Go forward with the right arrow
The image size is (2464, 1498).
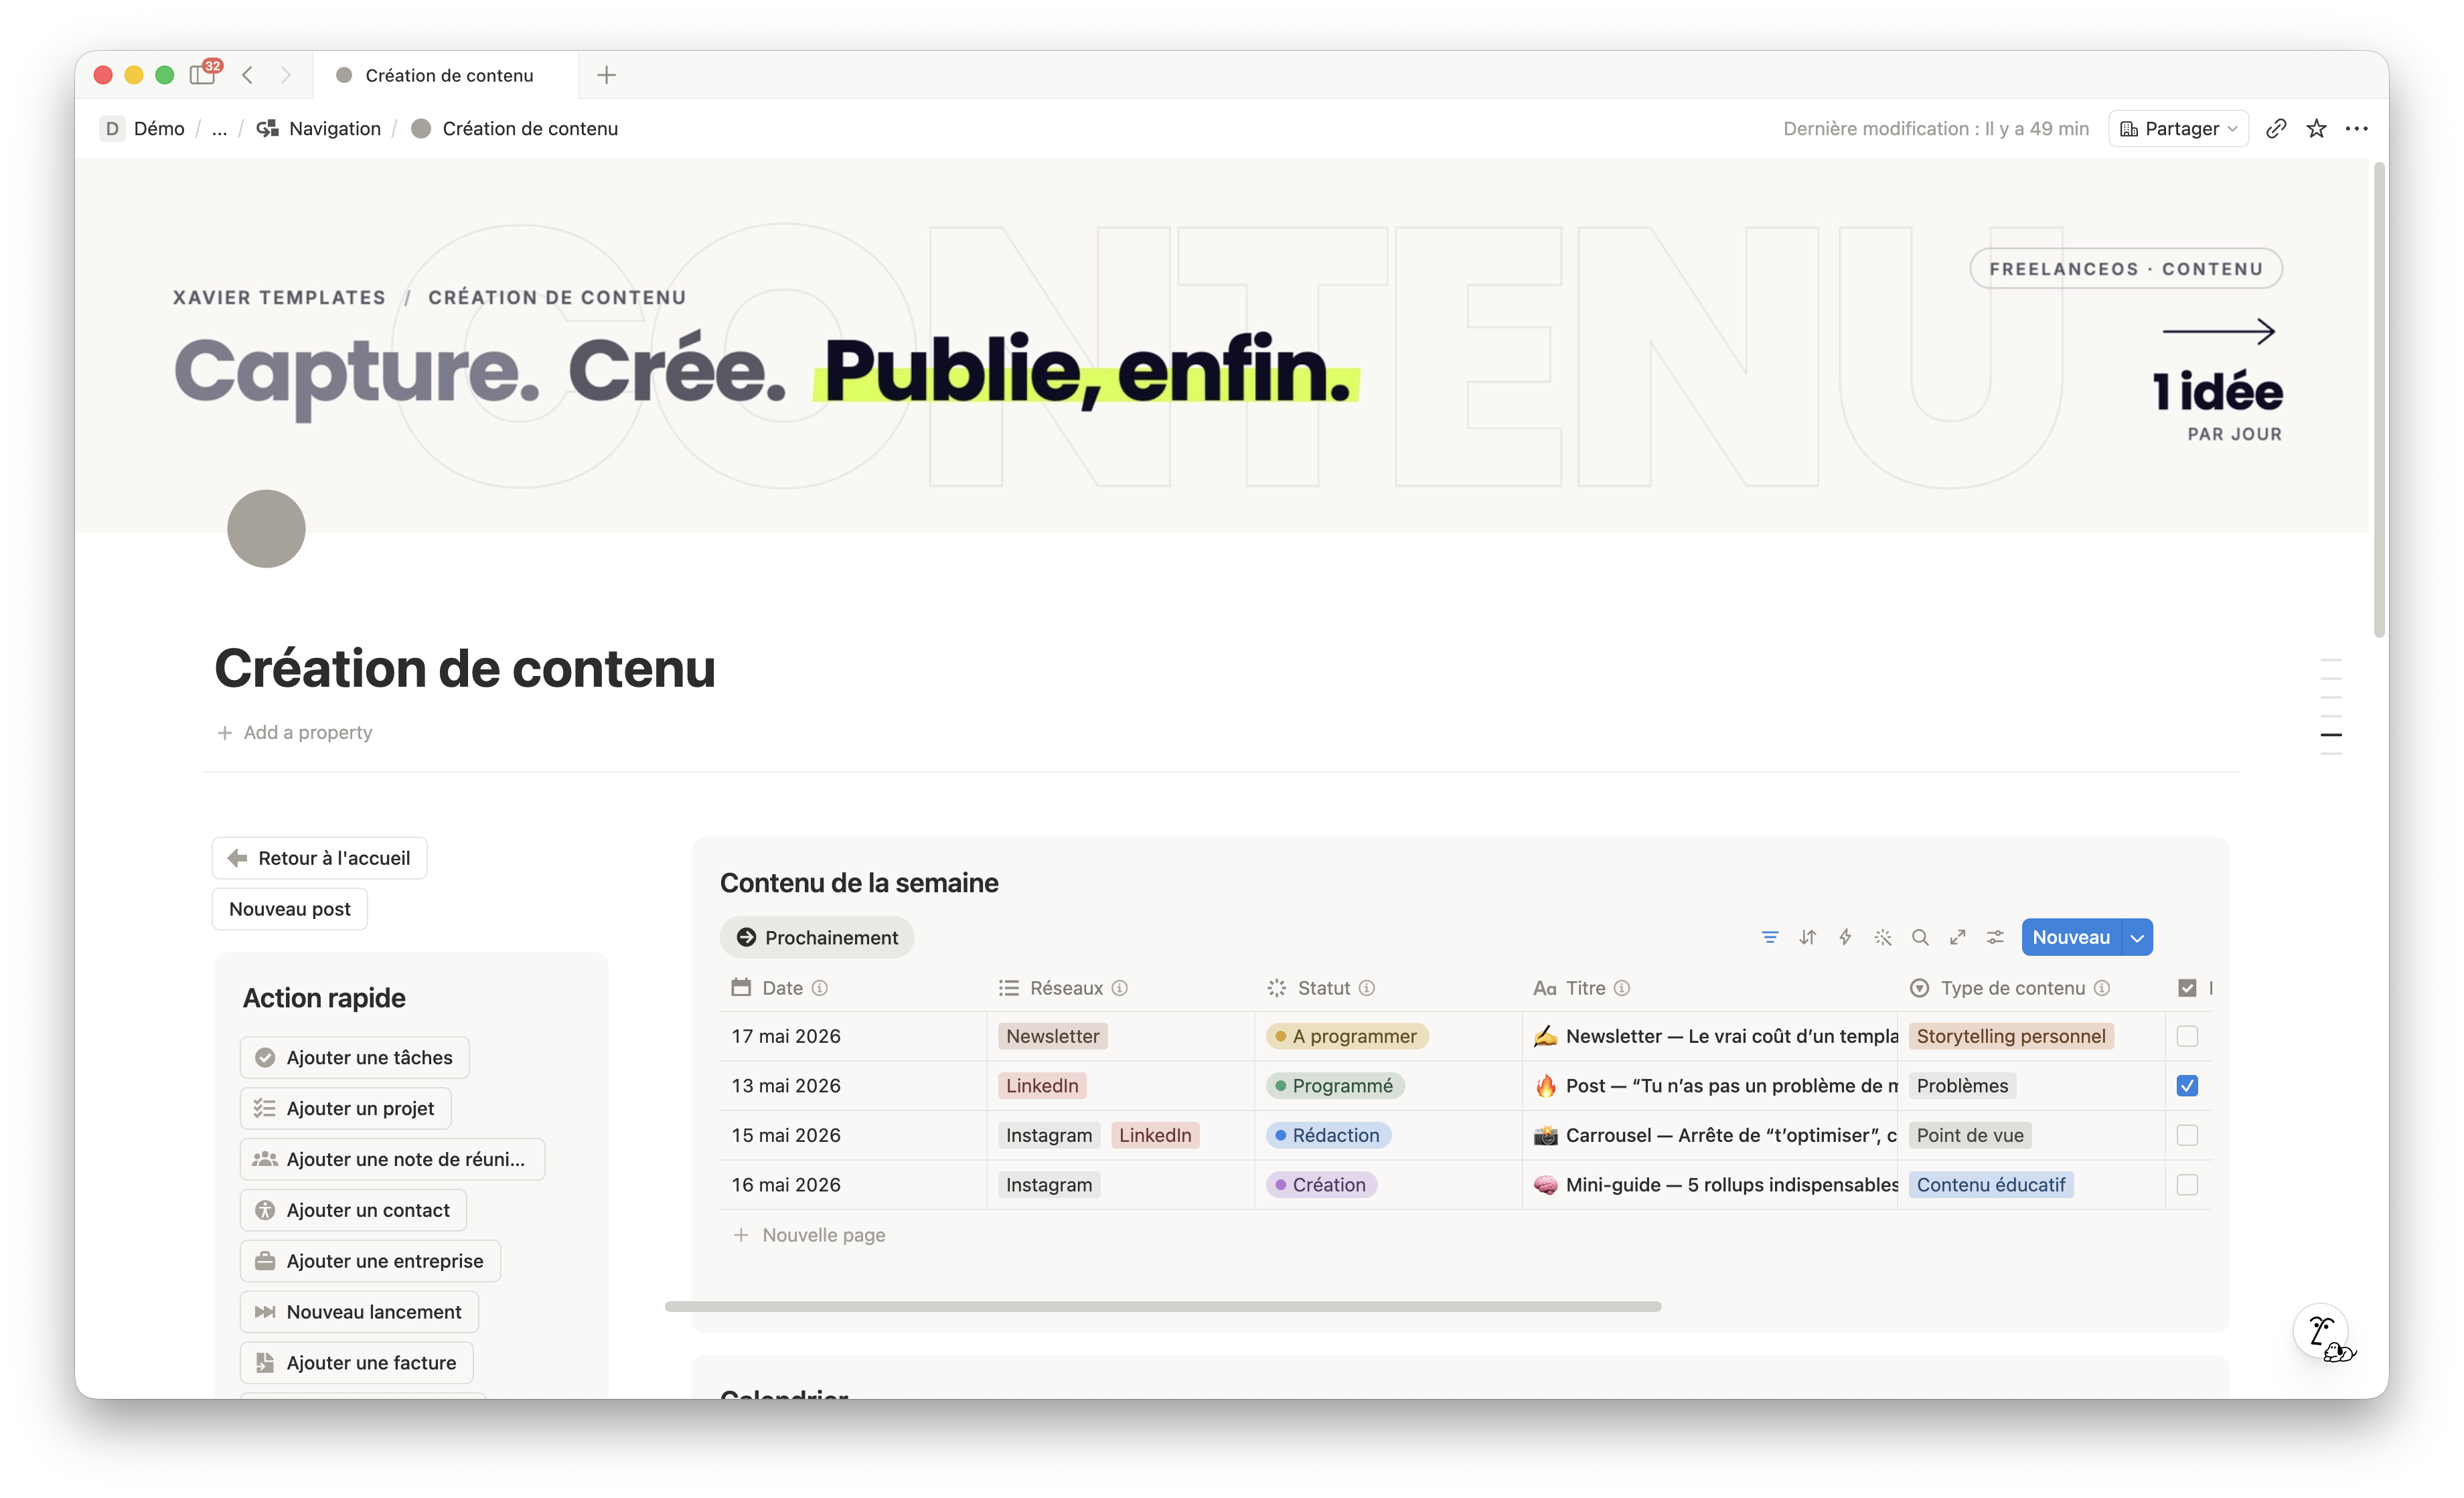point(286,75)
